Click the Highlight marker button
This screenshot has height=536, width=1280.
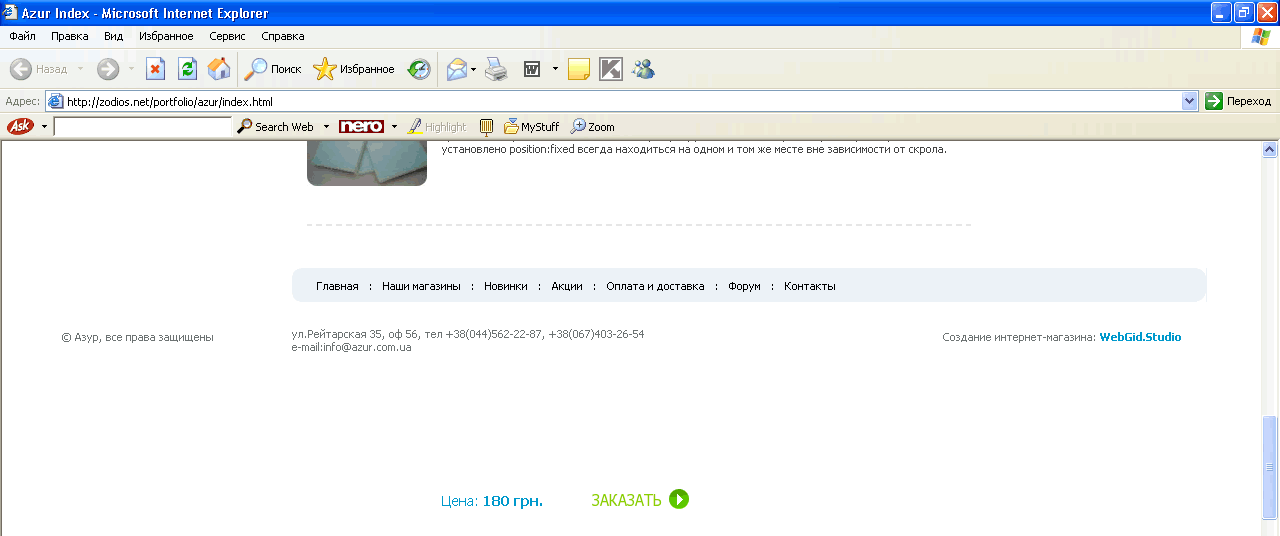click(437, 127)
